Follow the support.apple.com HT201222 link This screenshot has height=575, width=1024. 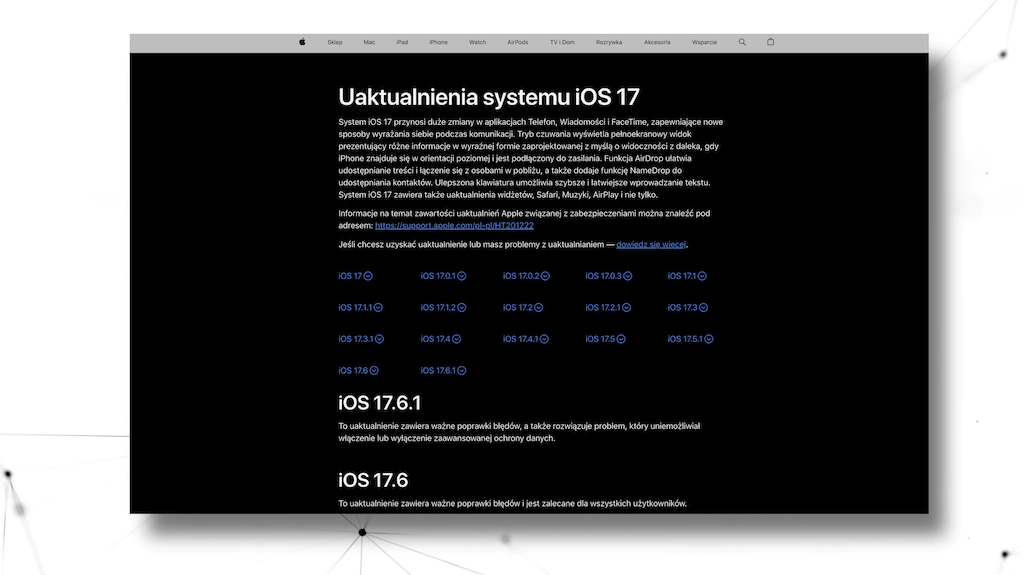tap(454, 225)
